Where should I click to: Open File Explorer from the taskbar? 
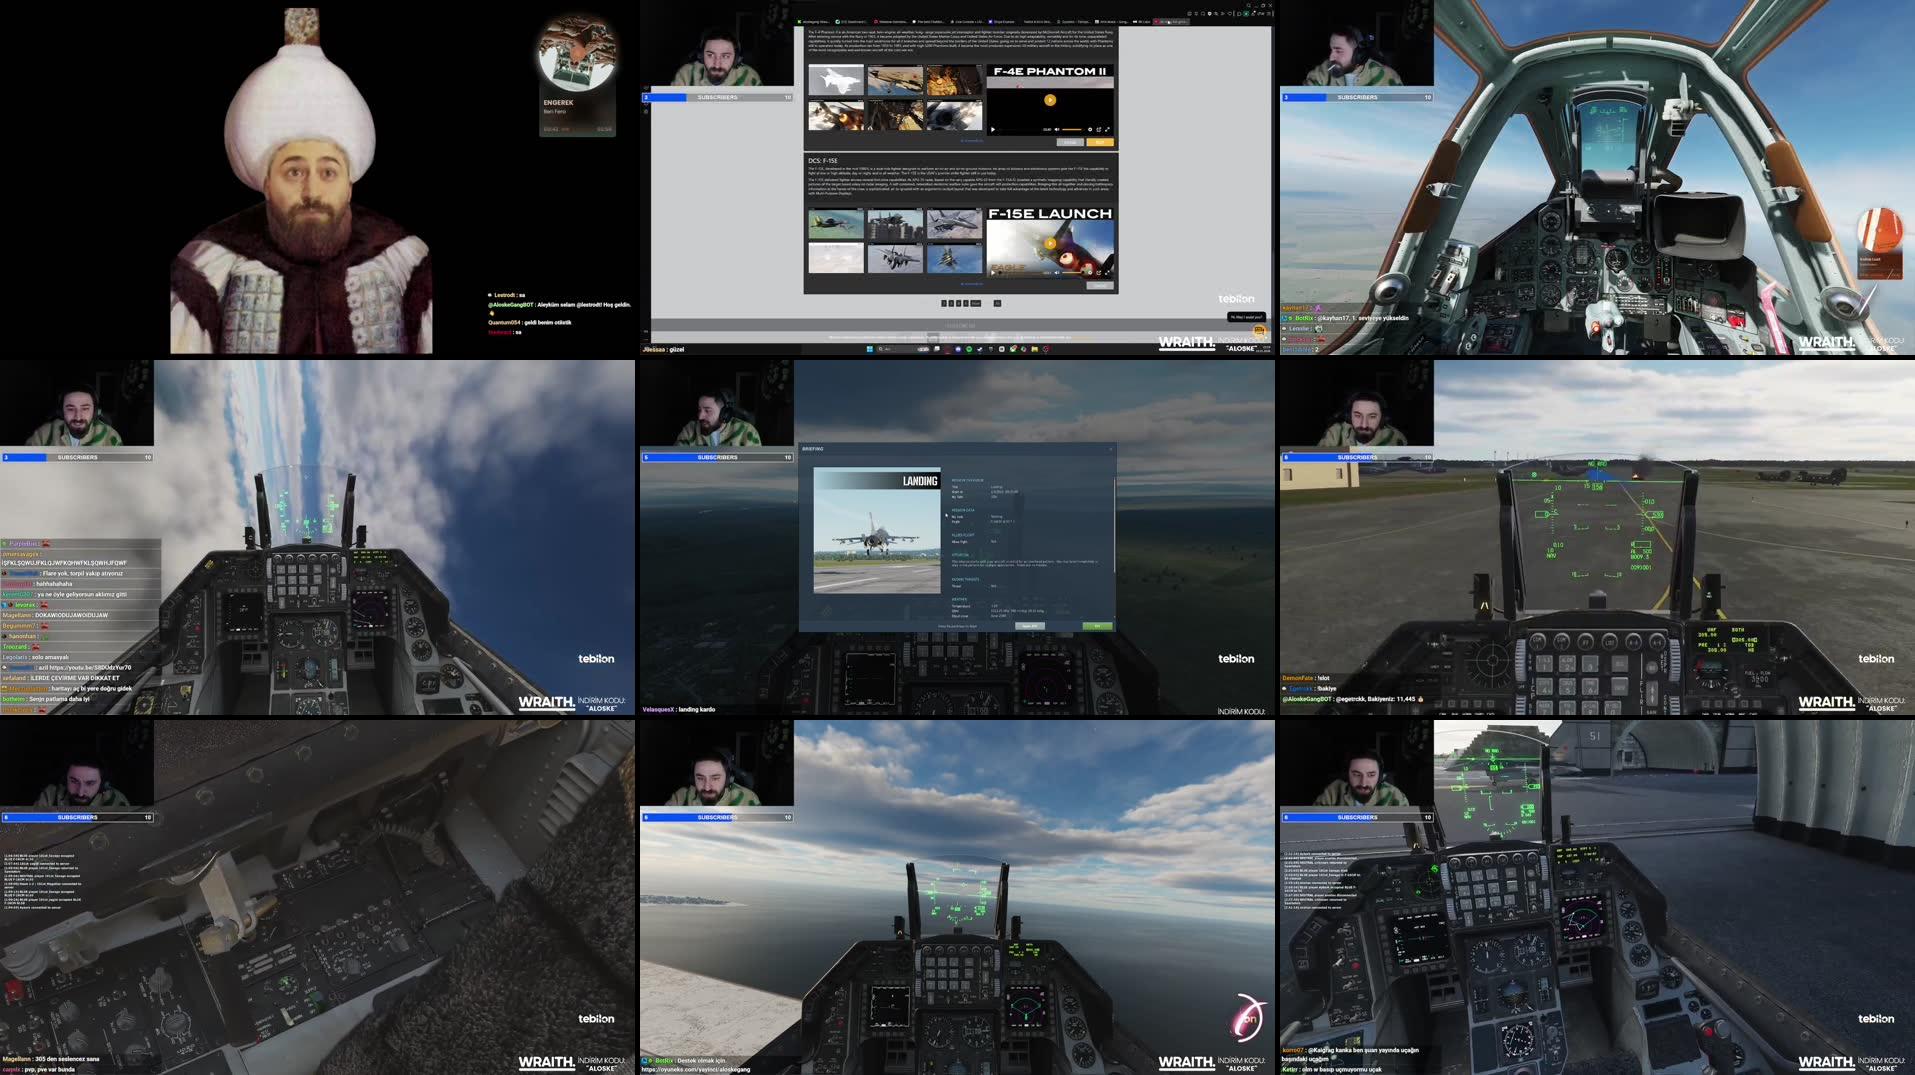(x=1035, y=352)
